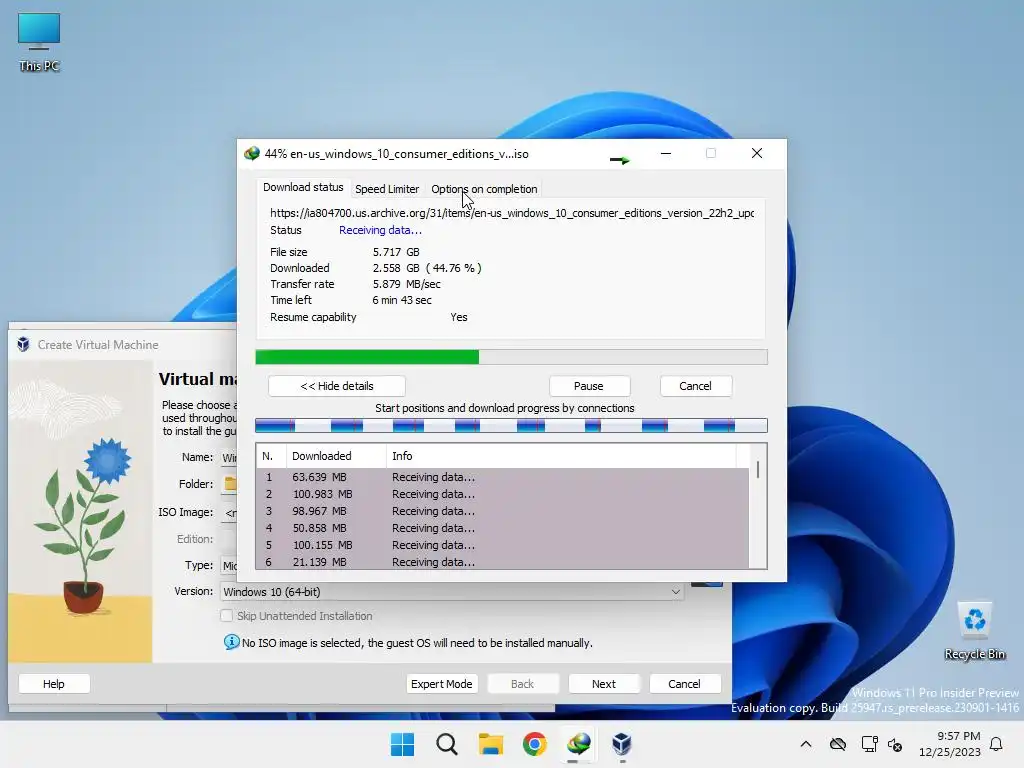Image resolution: width=1024 pixels, height=768 pixels.
Task: Switch to Internet Download Manager taskbar icon
Action: (579, 744)
